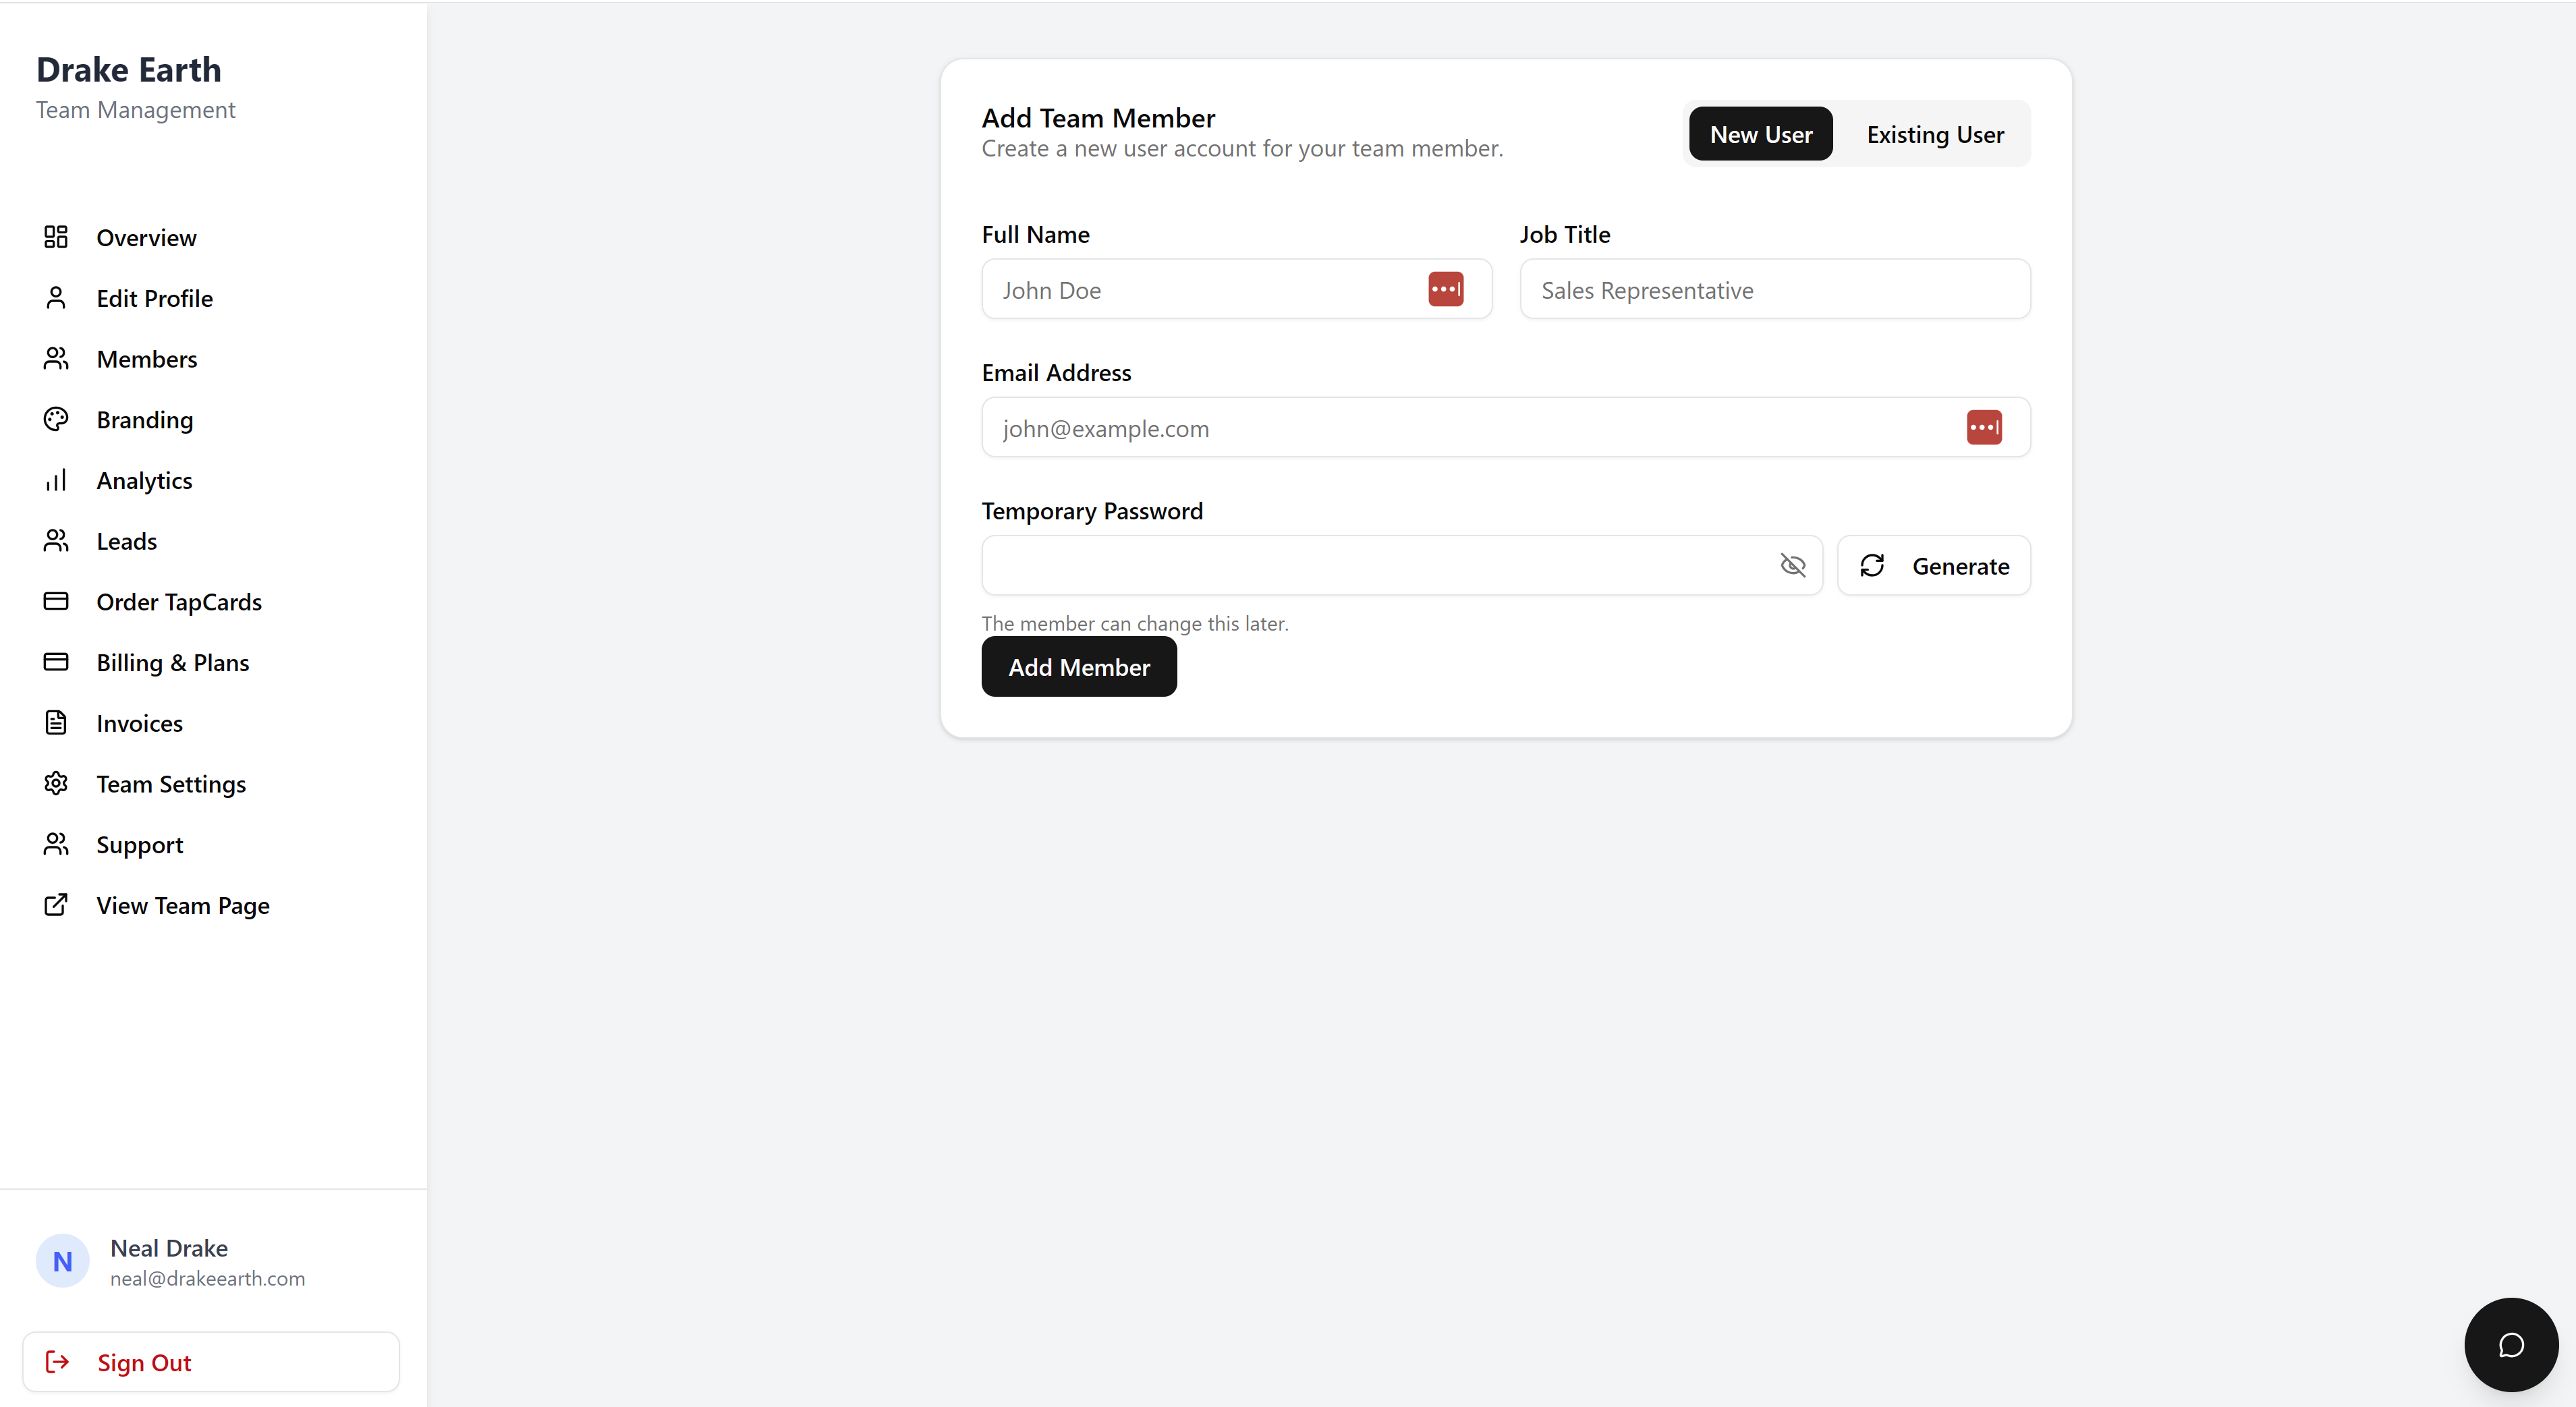Click the Add Member button
2576x1407 pixels.
(1078, 667)
